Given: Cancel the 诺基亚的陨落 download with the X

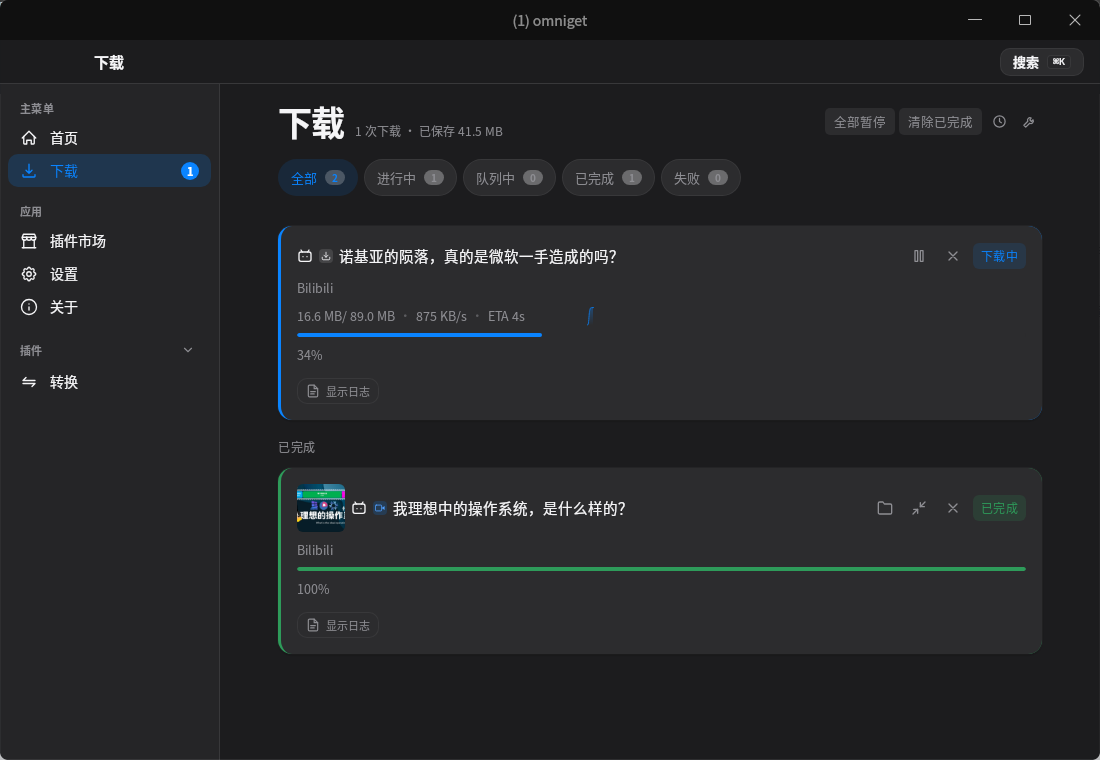Looking at the screenshot, I should coord(953,256).
